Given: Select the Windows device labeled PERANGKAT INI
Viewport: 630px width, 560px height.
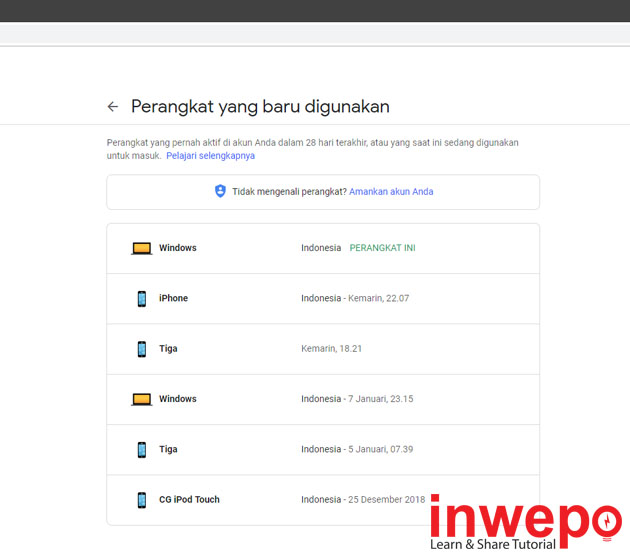Looking at the screenshot, I should coord(177,248).
